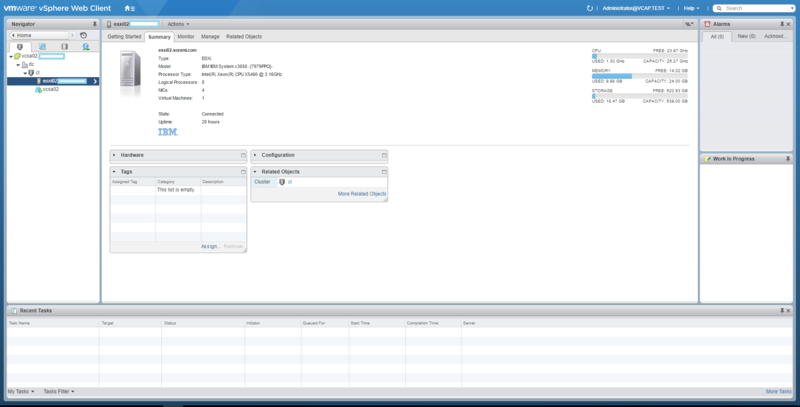The width and height of the screenshot is (800, 407).
Task: Click the dc datacenter icon
Action: click(x=24, y=64)
